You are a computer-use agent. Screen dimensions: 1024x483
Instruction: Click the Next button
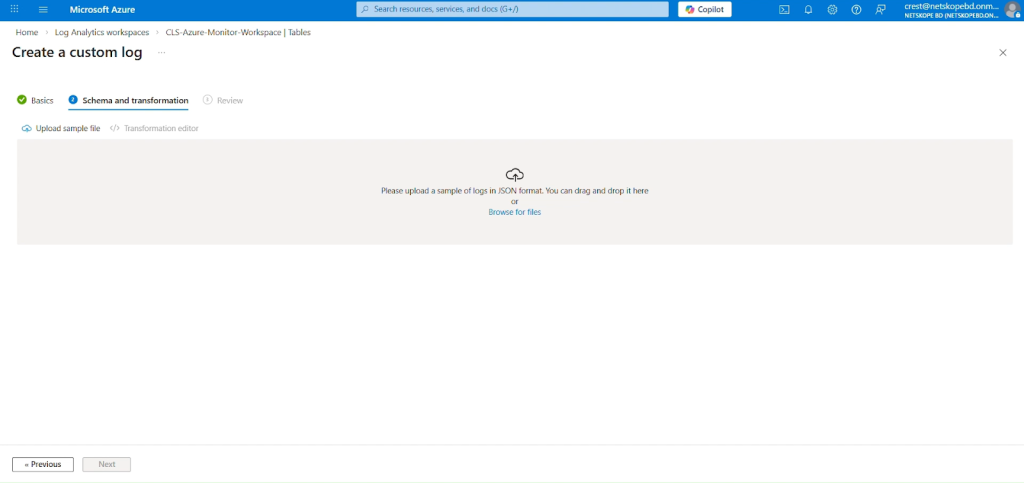tap(106, 464)
